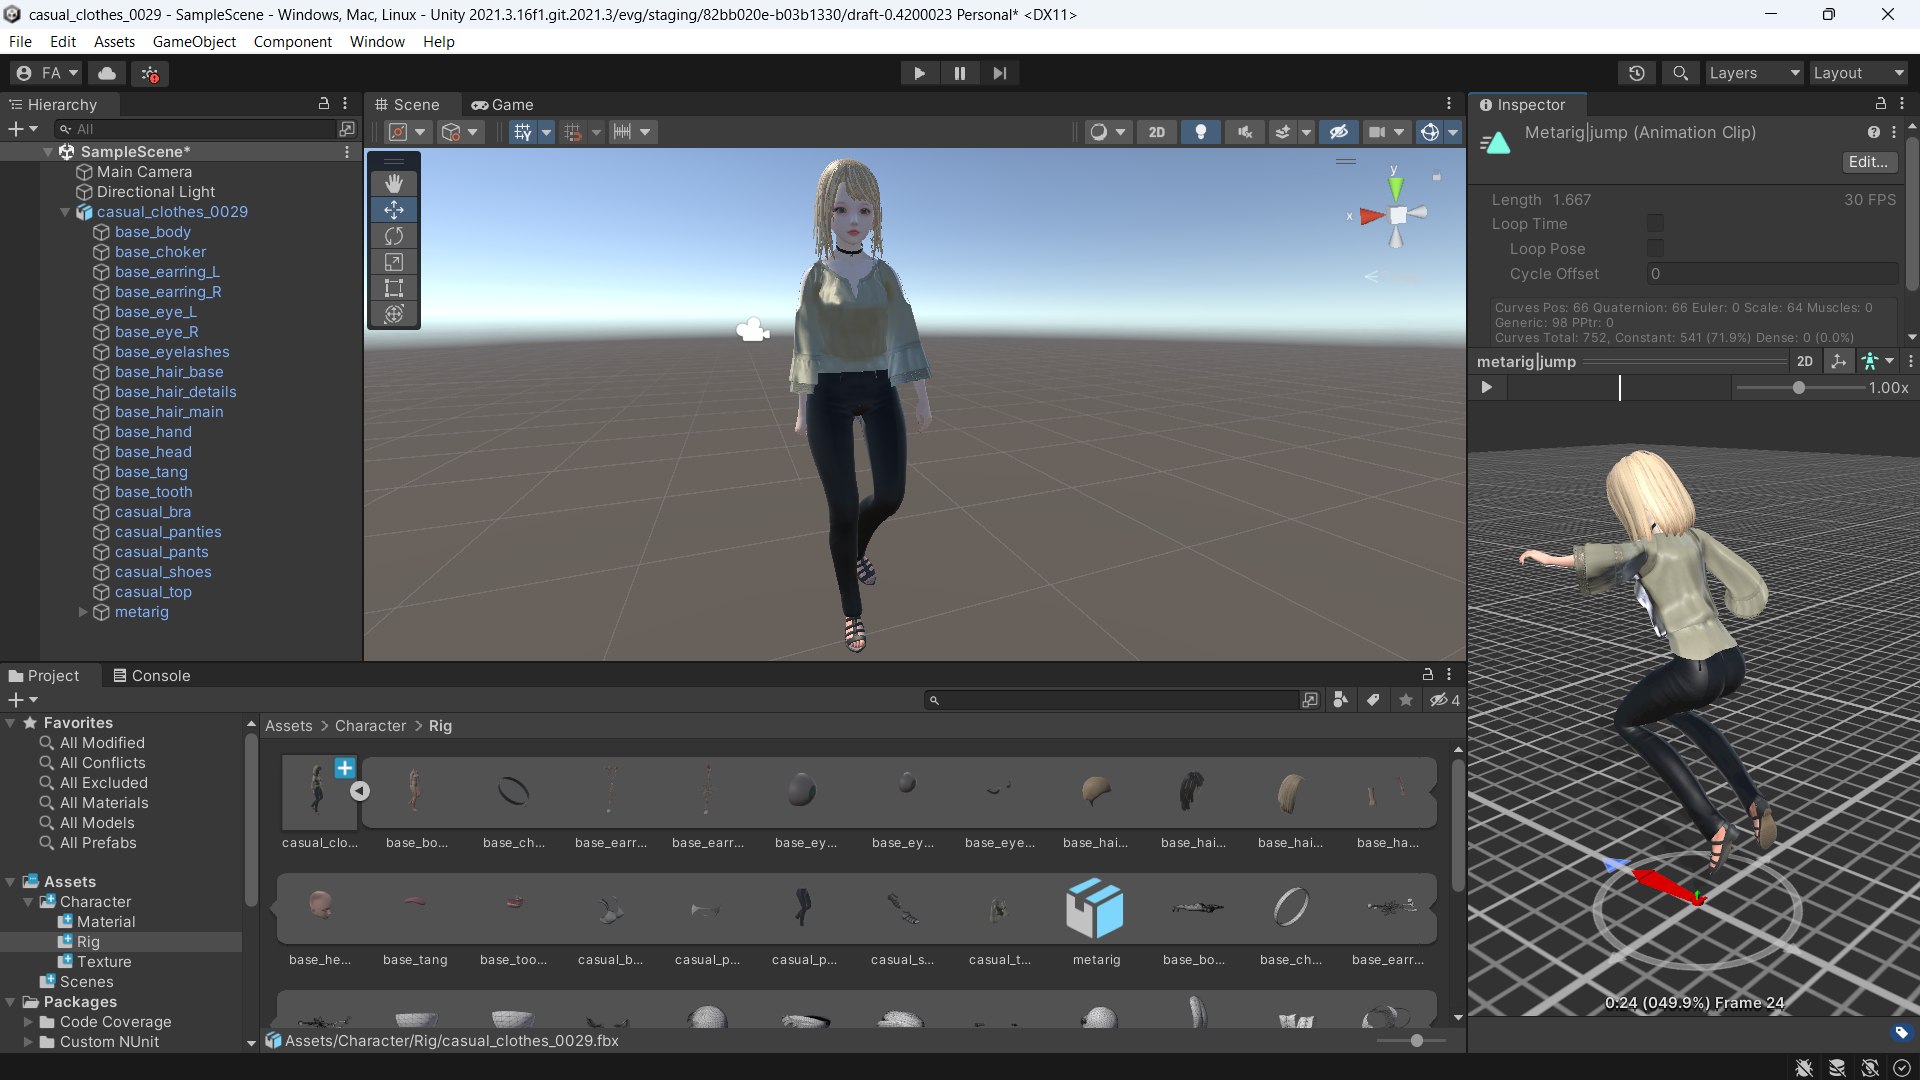Select the Rotate tool

point(394,236)
